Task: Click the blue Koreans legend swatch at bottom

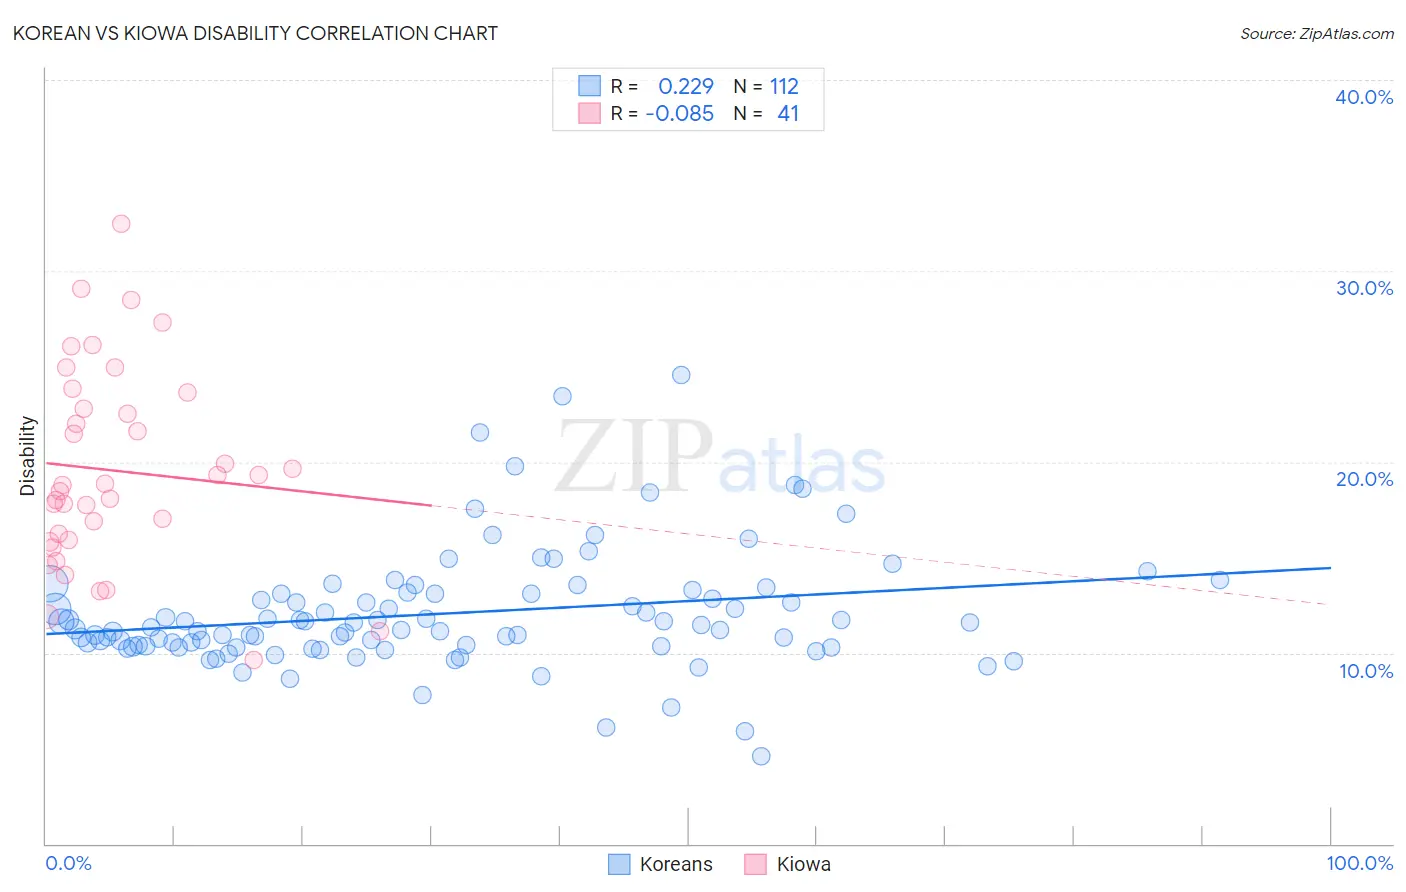Action: tap(619, 864)
